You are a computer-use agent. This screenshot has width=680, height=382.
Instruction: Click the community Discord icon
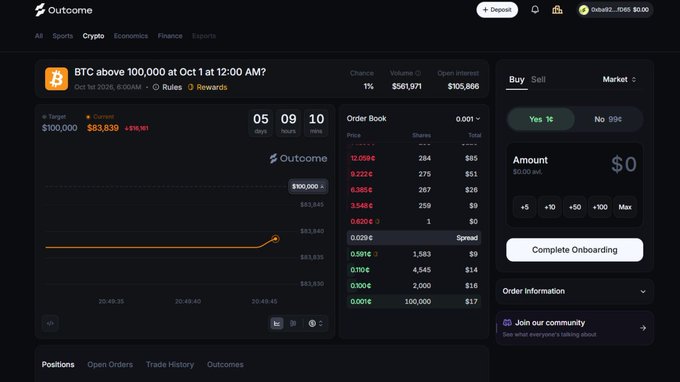pyautogui.click(x=507, y=323)
